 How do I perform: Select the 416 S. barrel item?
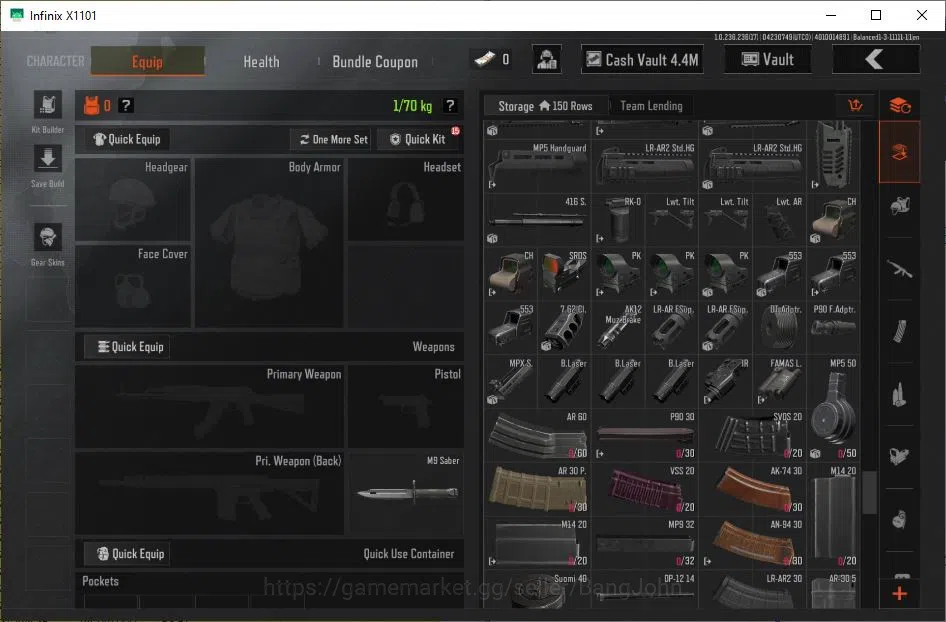coord(537,220)
